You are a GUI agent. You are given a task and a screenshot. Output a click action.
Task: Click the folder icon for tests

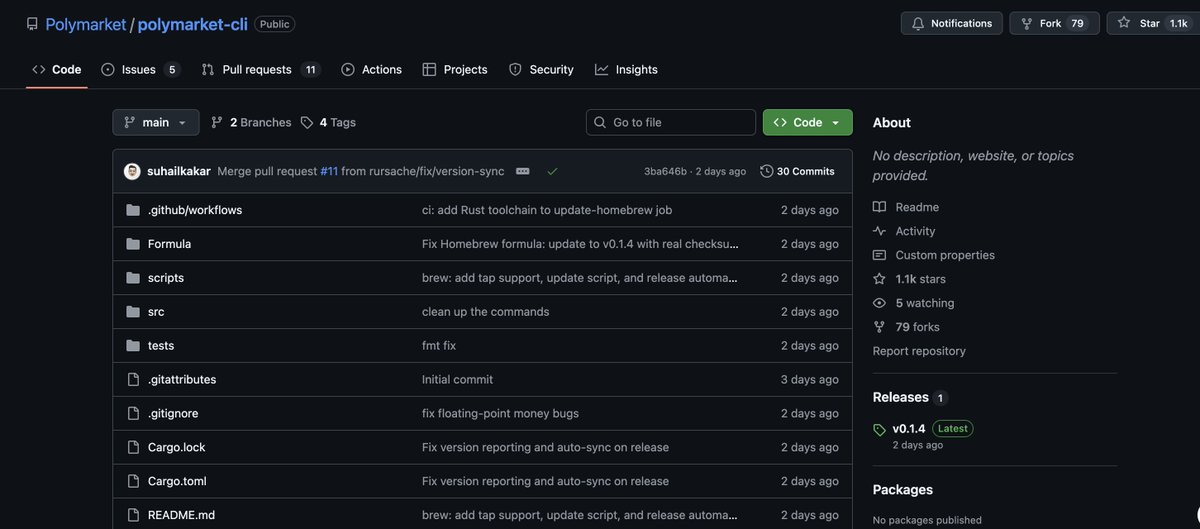(133, 346)
